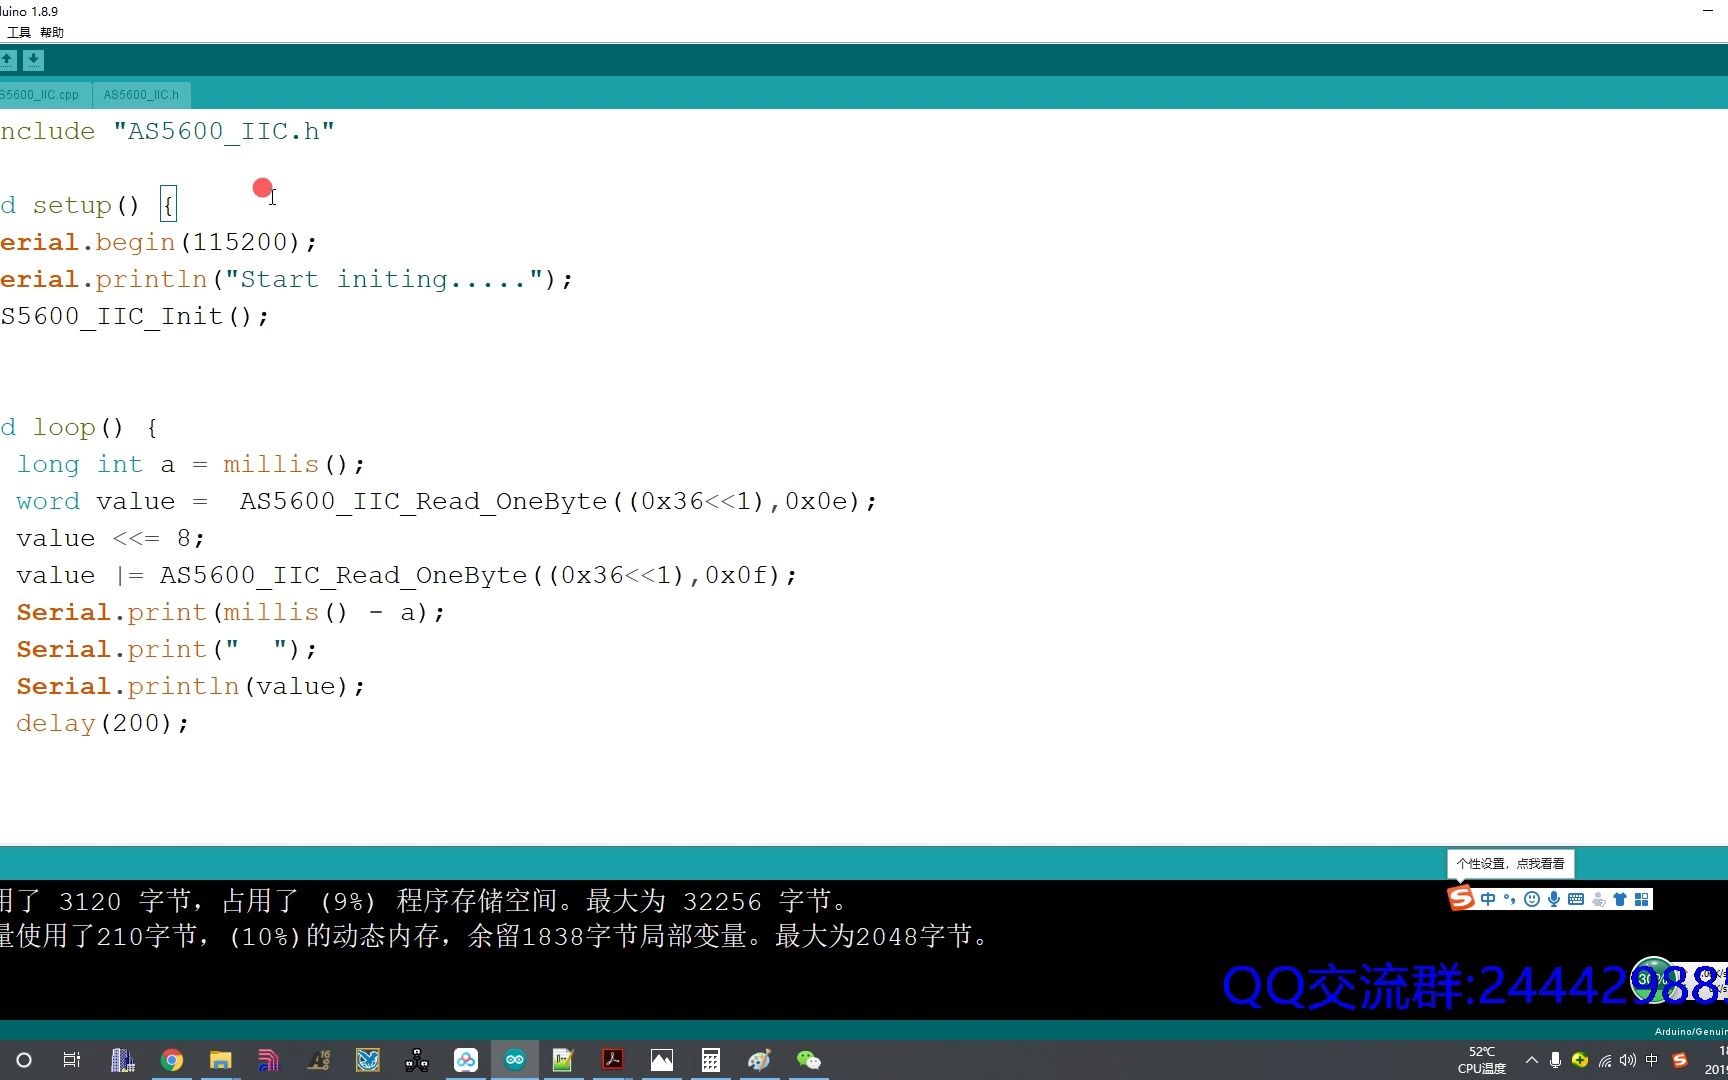Image resolution: width=1728 pixels, height=1080 pixels.
Task: Click the Sogou account login icon
Action: (1598, 899)
